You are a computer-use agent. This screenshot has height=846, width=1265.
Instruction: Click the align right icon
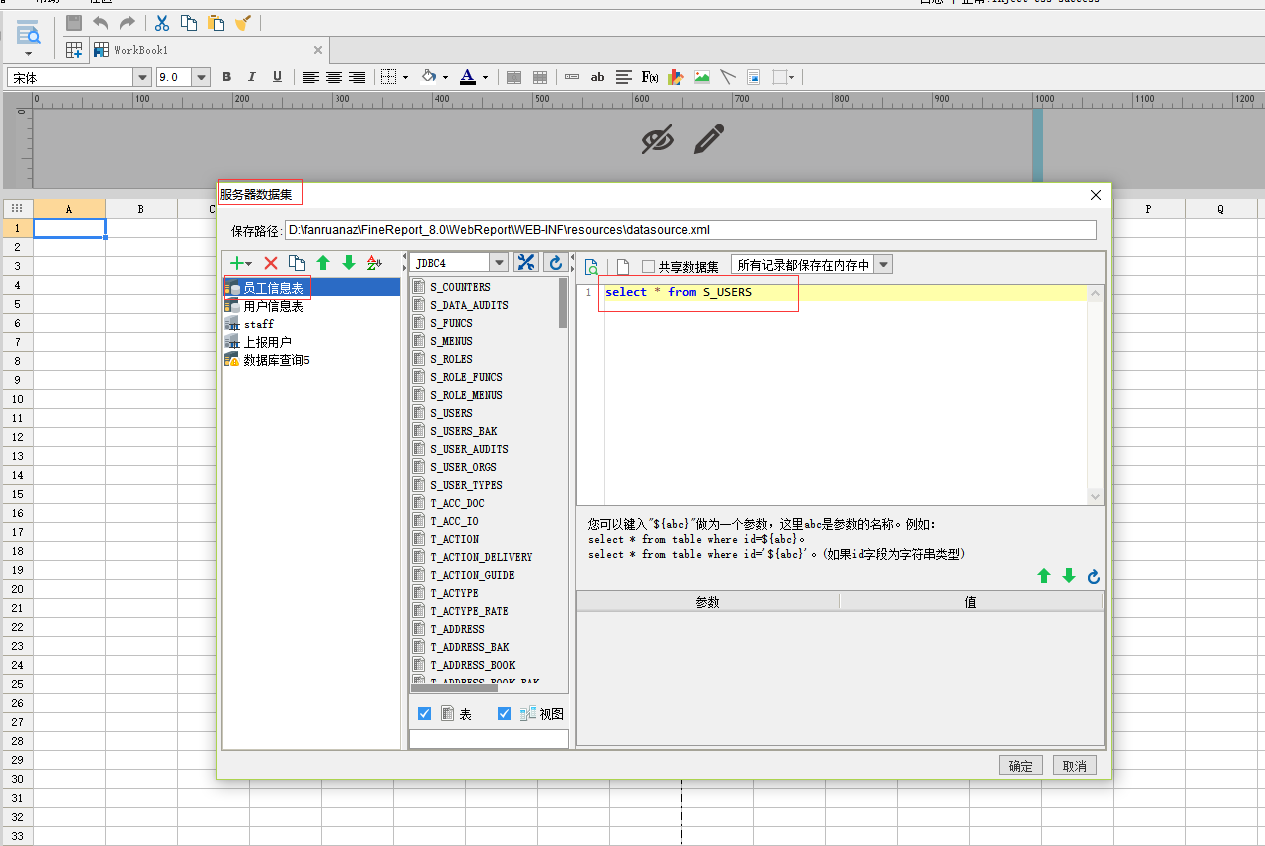click(357, 77)
